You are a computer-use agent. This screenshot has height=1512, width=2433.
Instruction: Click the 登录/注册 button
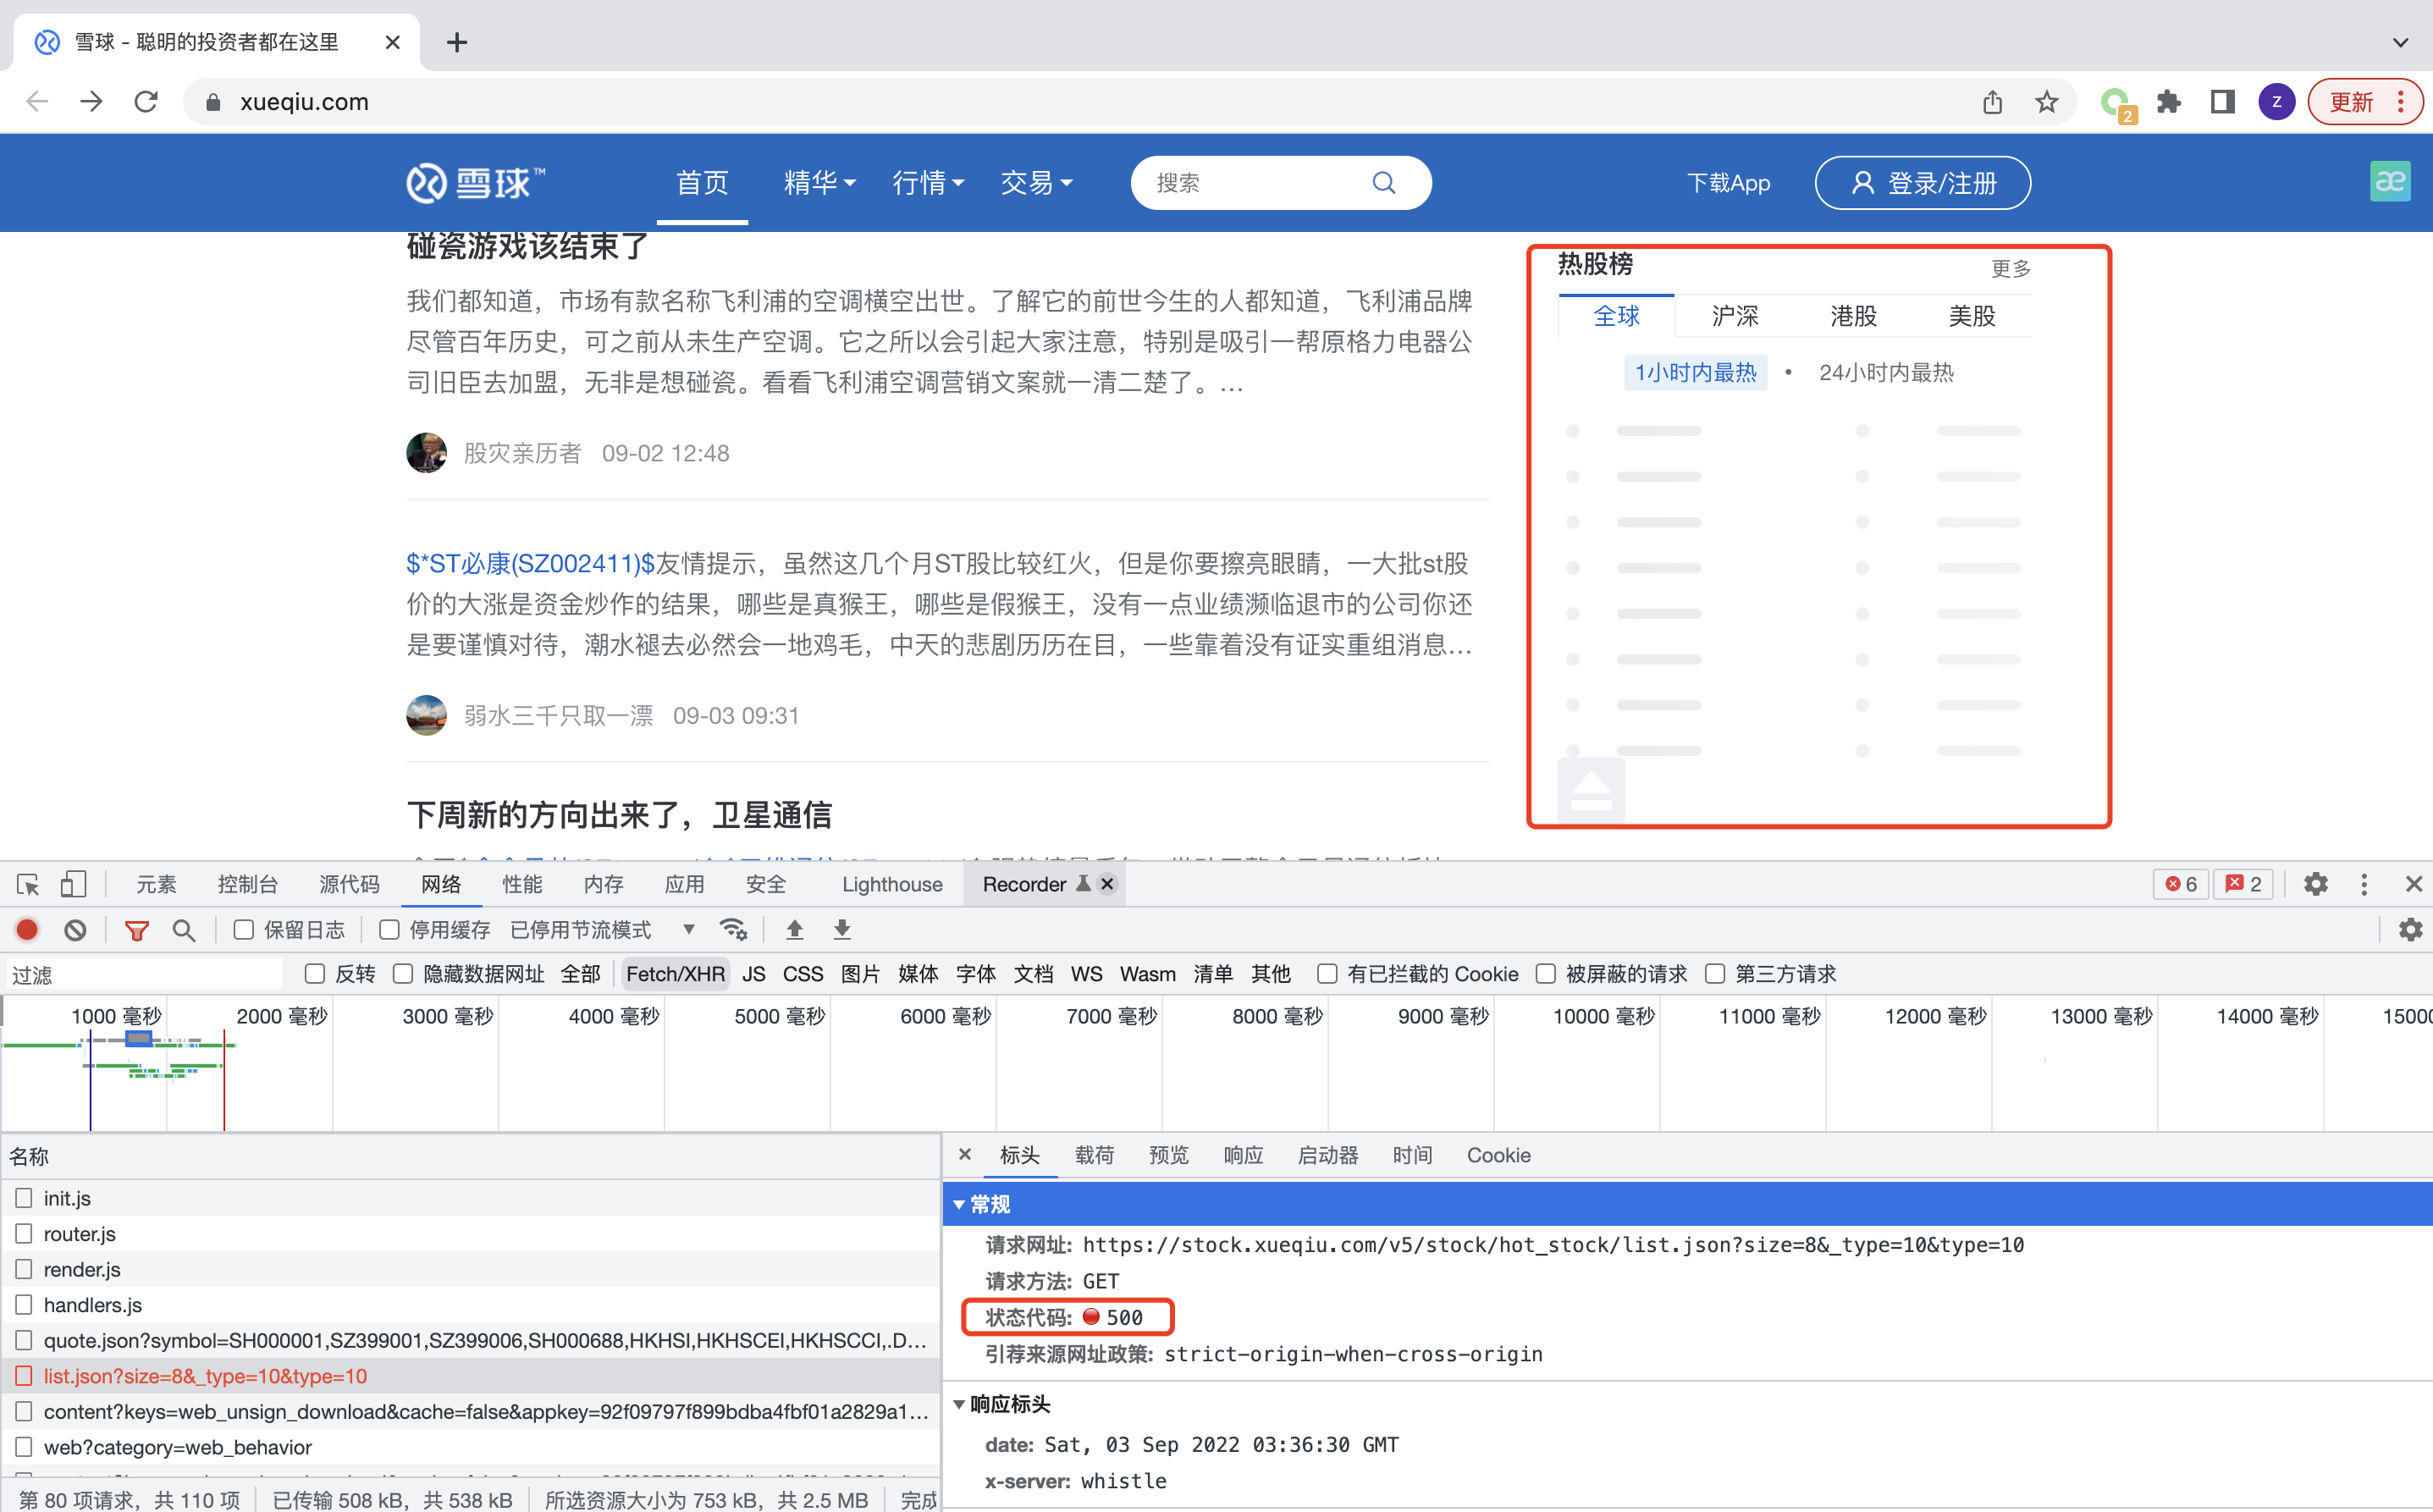click(x=1922, y=182)
